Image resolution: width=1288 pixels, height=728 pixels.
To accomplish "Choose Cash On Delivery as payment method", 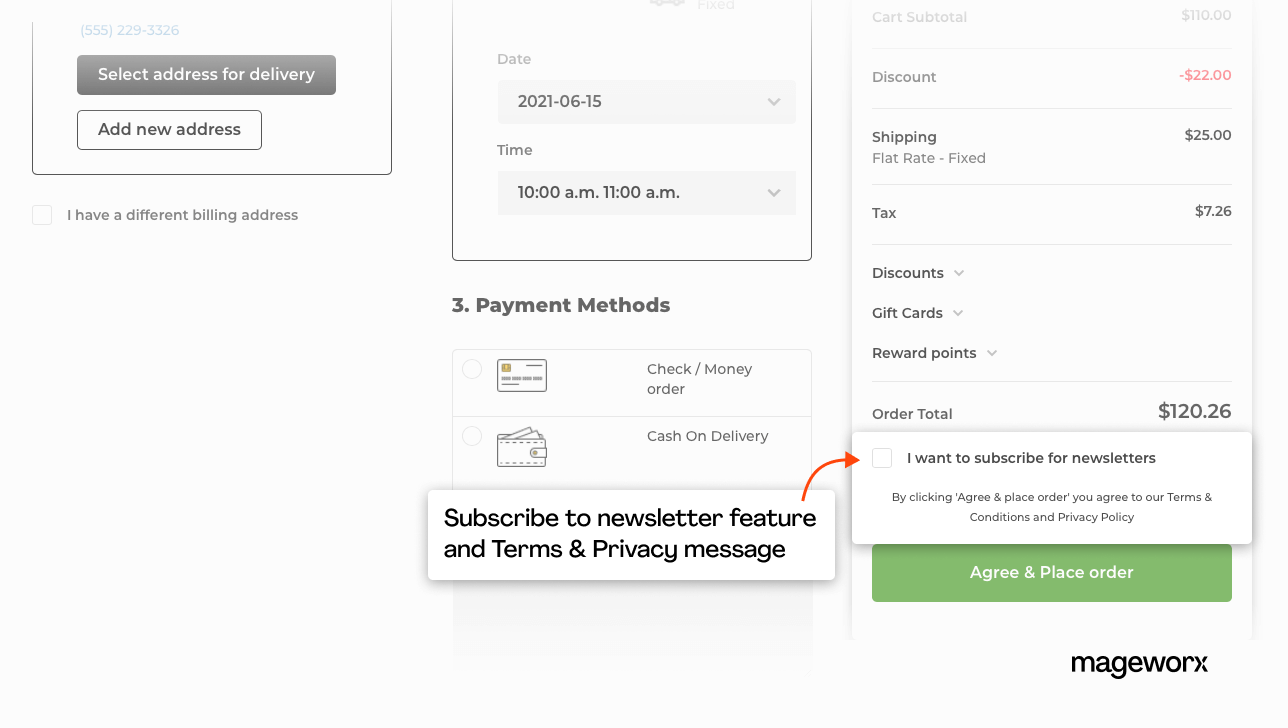I will click(472, 435).
